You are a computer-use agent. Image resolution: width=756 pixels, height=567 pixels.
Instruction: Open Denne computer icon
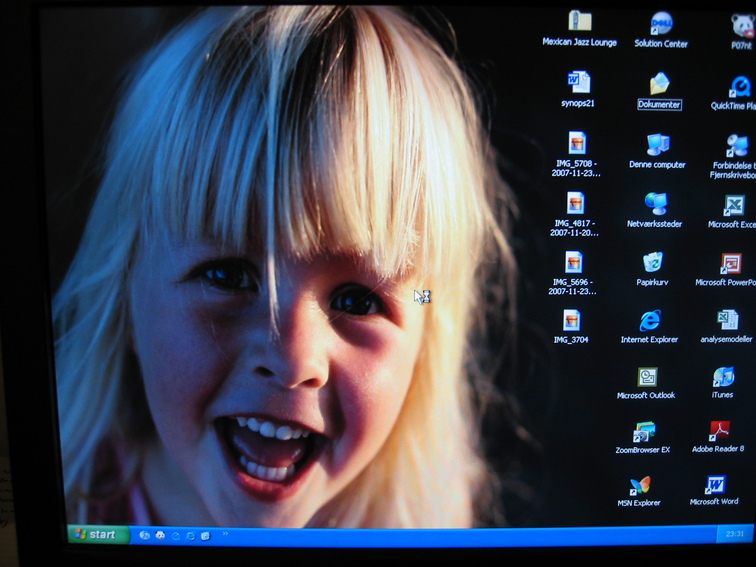click(x=657, y=145)
